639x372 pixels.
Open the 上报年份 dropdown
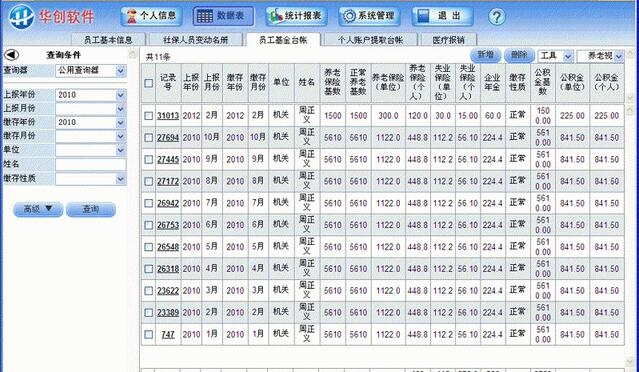click(121, 95)
